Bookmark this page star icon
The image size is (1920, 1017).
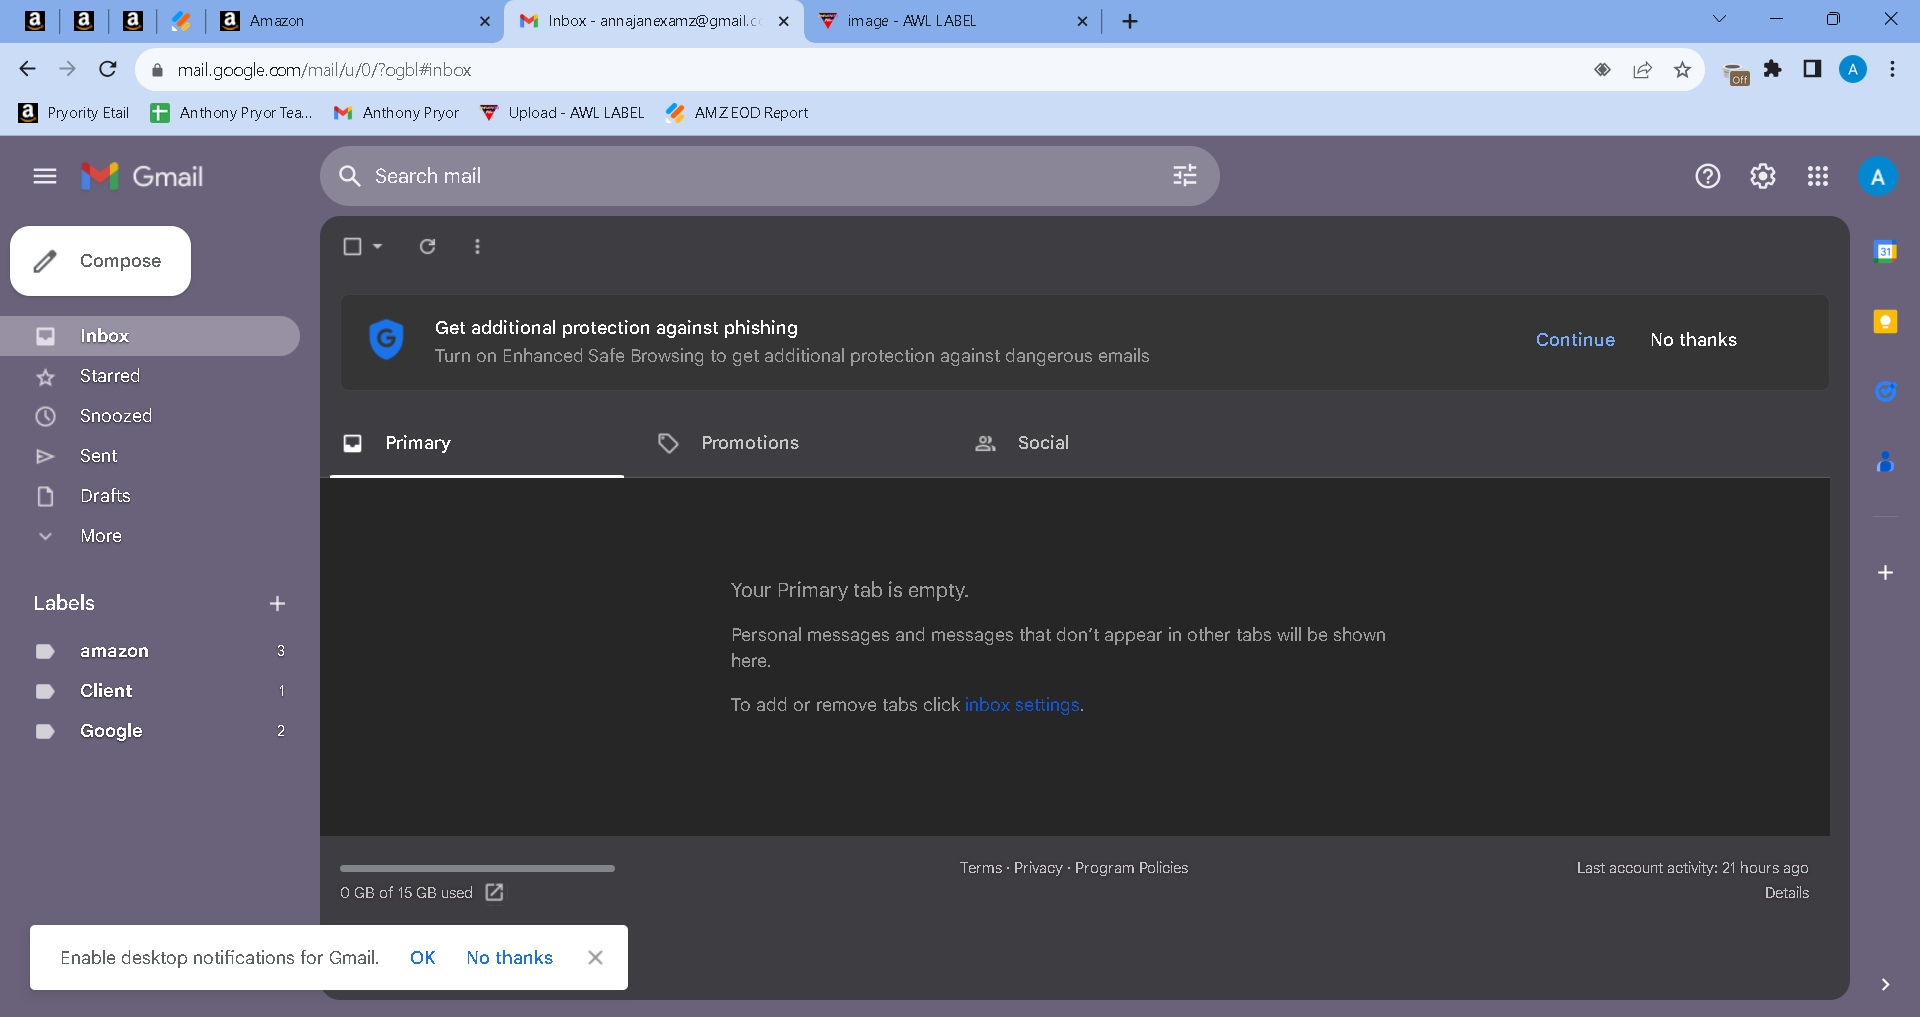1682,69
